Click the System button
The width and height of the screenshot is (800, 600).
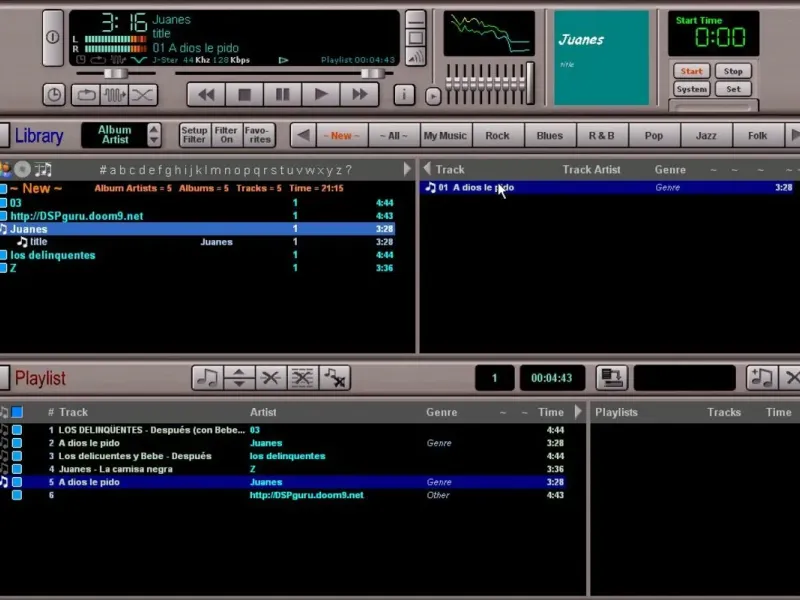point(691,89)
